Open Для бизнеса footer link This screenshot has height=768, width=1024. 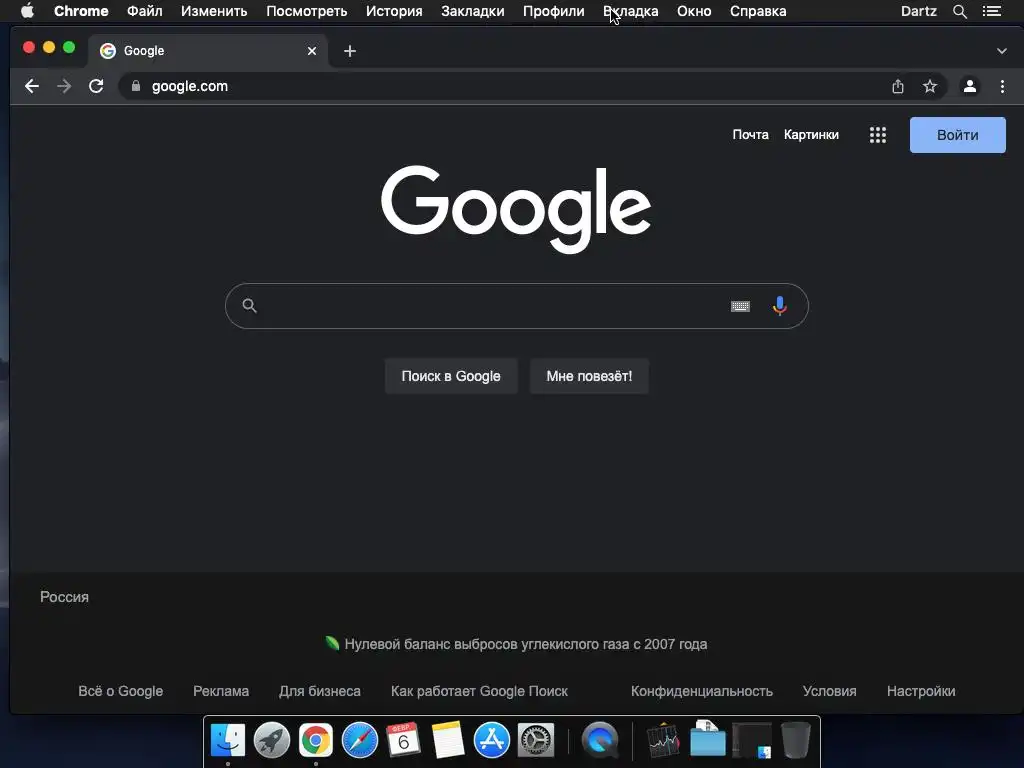[x=320, y=691]
